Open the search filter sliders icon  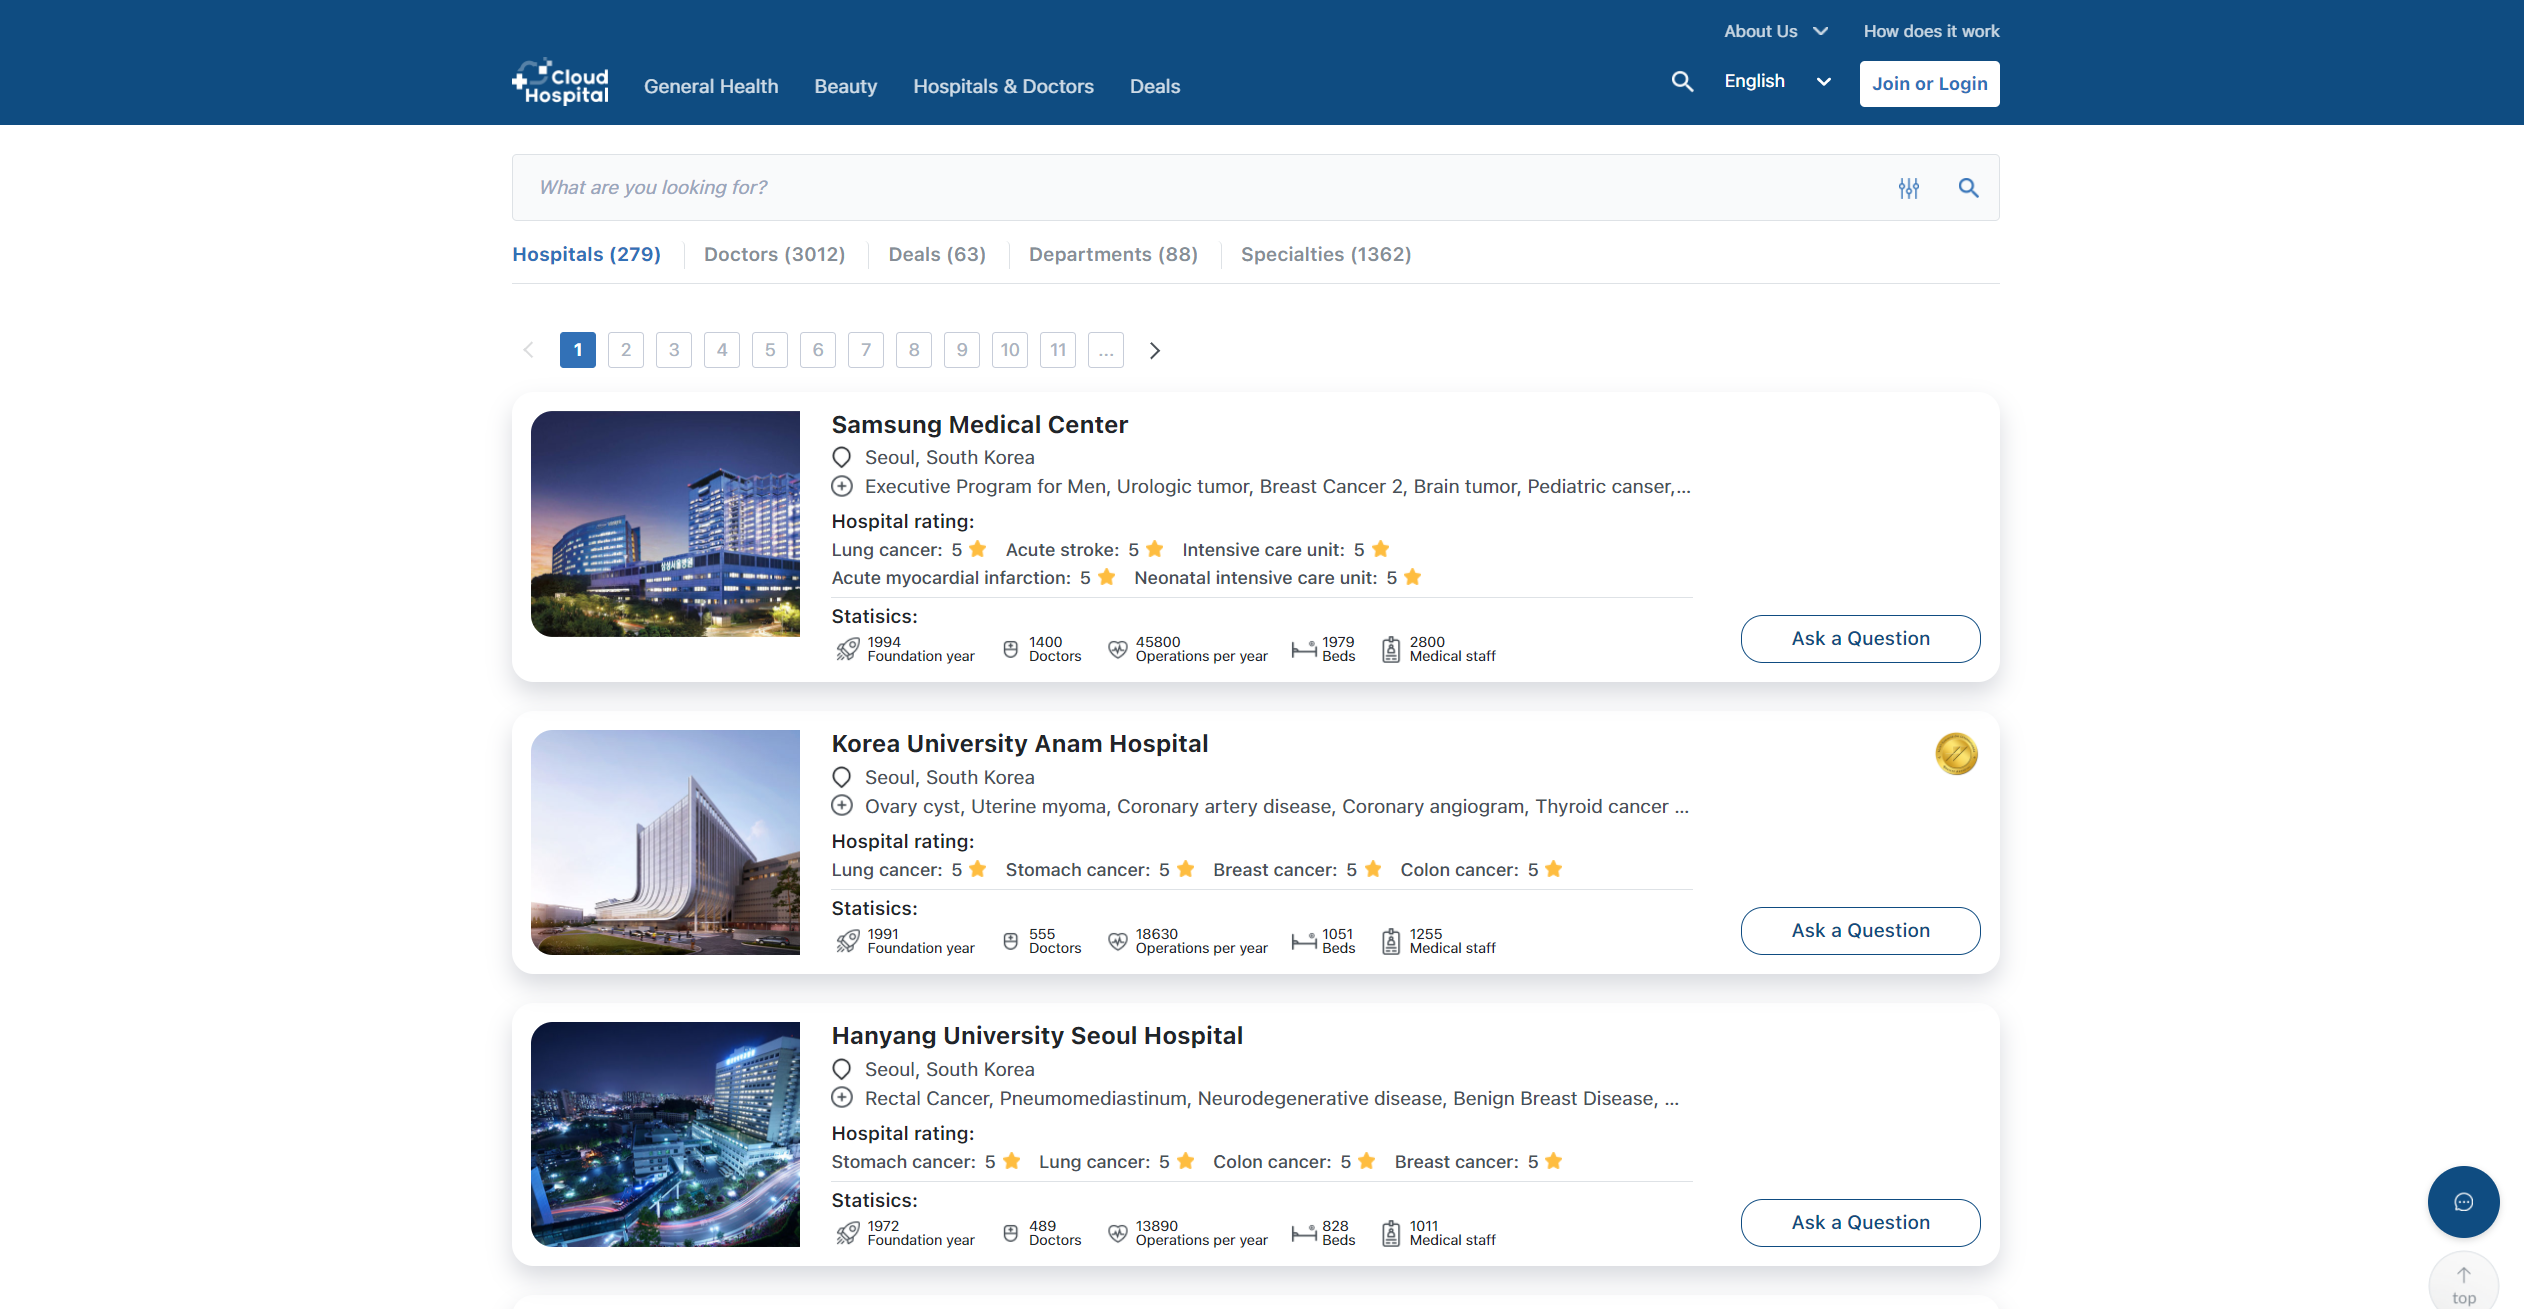(1908, 188)
